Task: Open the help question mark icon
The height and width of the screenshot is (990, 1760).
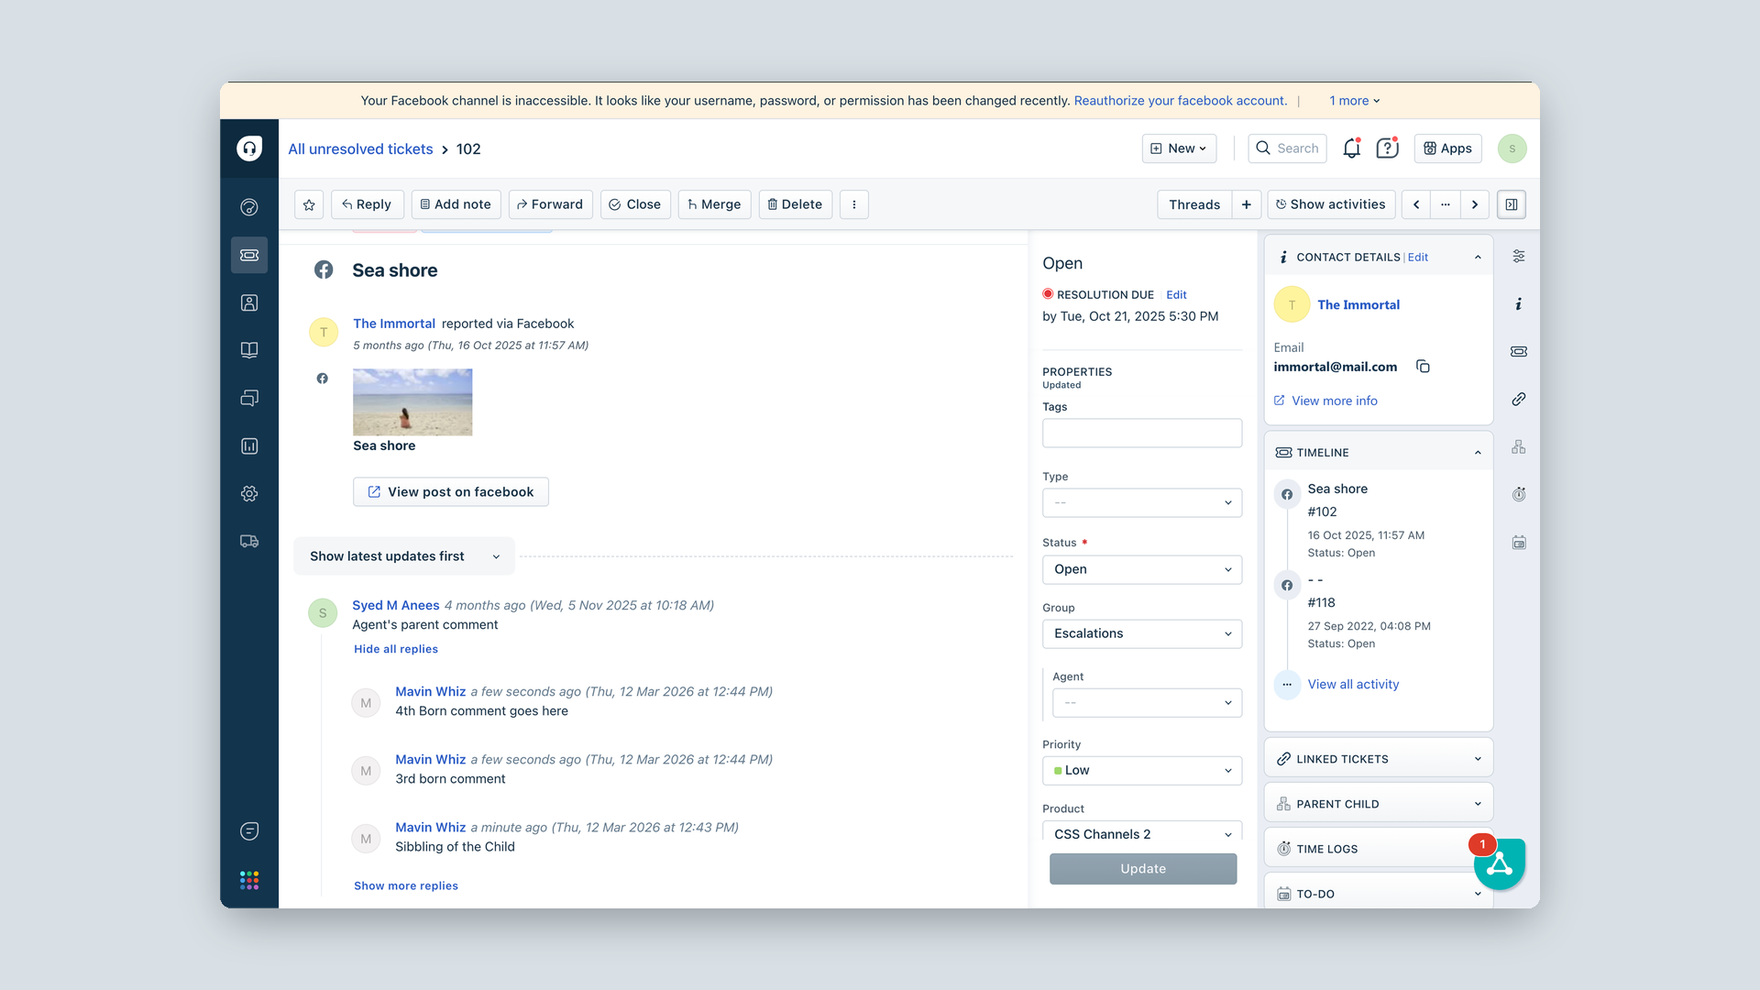Action: pyautogui.click(x=1387, y=148)
